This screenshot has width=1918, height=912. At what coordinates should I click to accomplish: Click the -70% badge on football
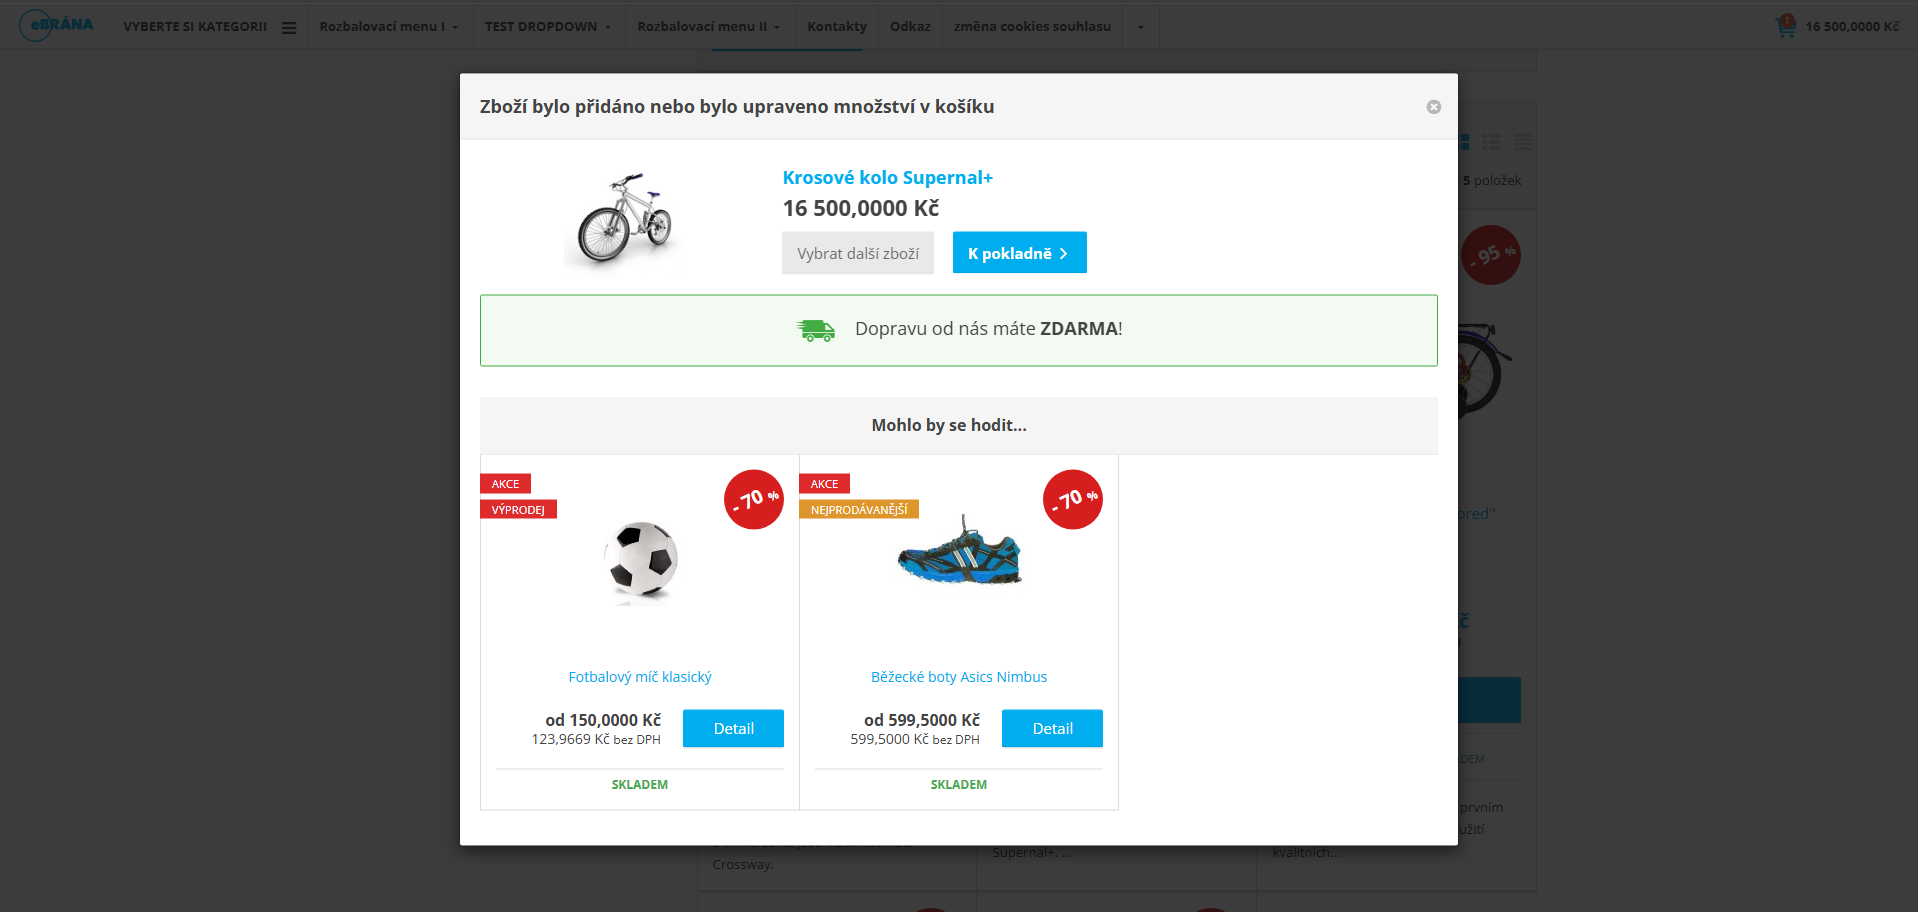pyautogui.click(x=753, y=499)
